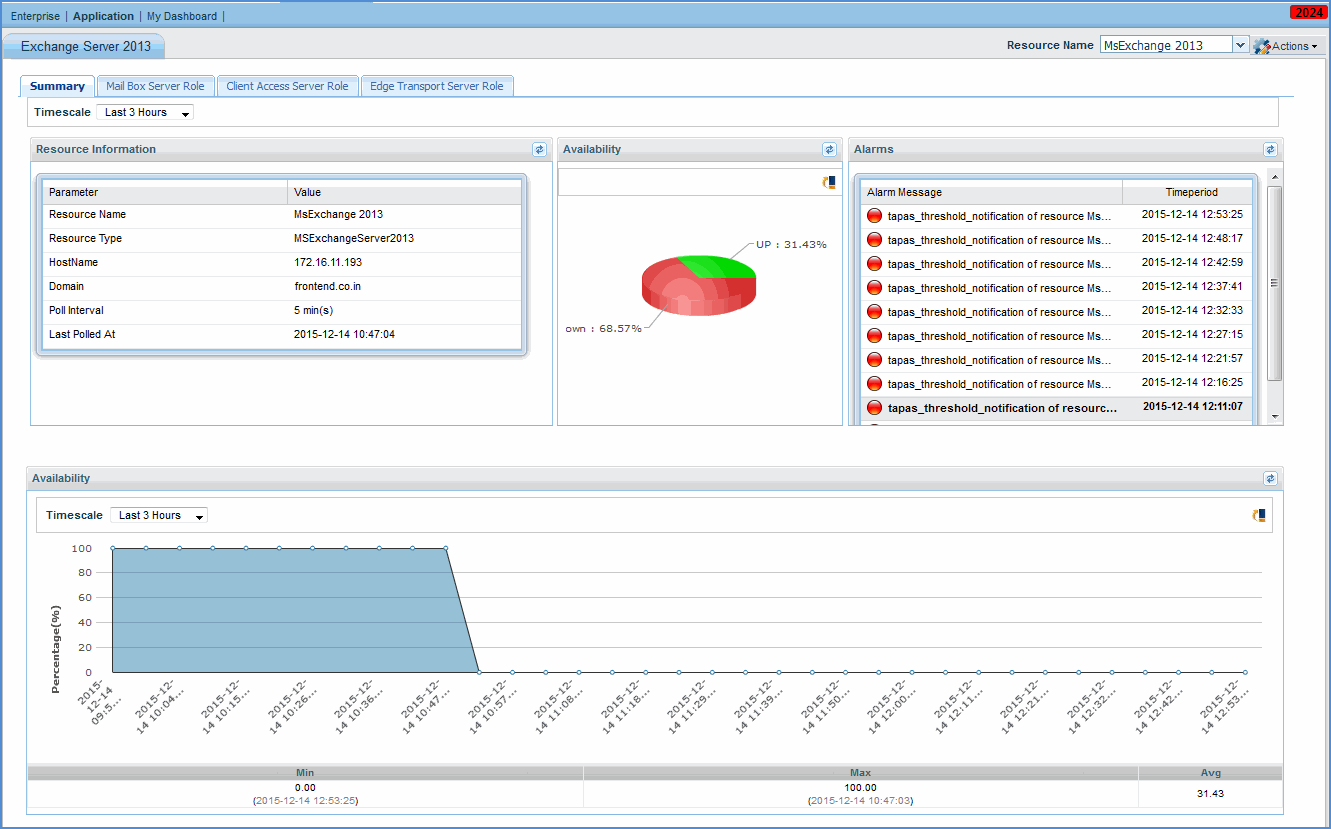Open the My Dashboard link

point(180,16)
